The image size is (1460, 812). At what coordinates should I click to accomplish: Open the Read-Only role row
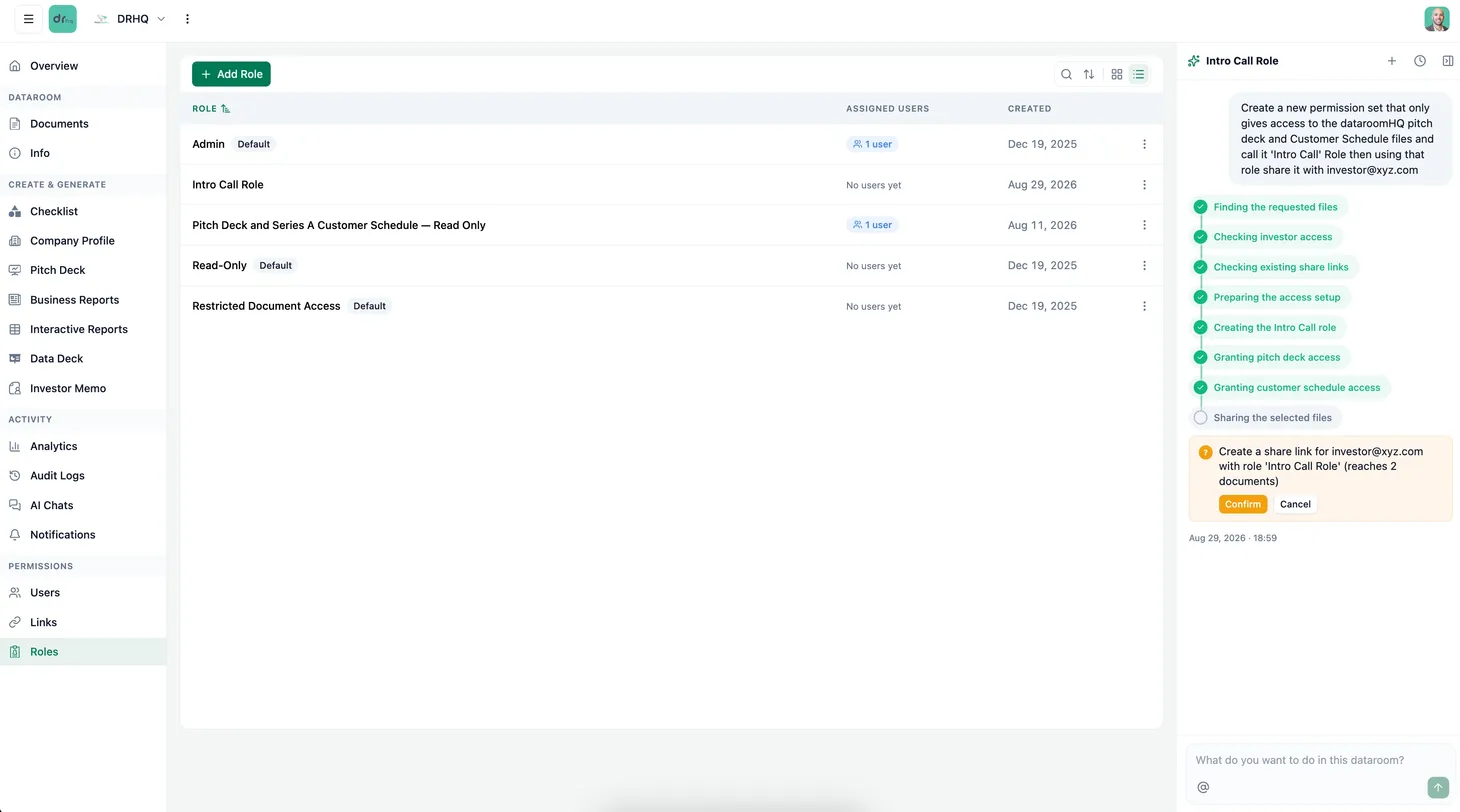[x=671, y=266]
